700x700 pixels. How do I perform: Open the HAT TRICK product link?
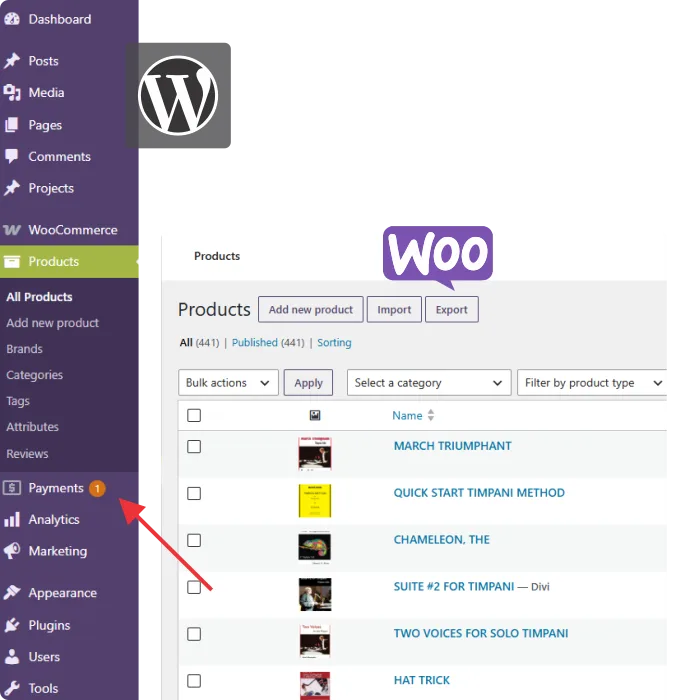422,680
